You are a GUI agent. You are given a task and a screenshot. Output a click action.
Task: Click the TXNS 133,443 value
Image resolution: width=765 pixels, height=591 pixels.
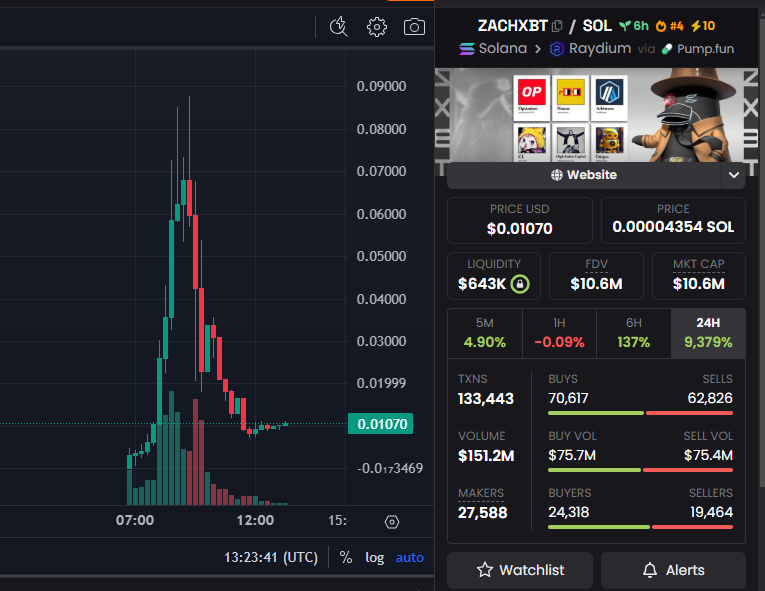coord(486,399)
